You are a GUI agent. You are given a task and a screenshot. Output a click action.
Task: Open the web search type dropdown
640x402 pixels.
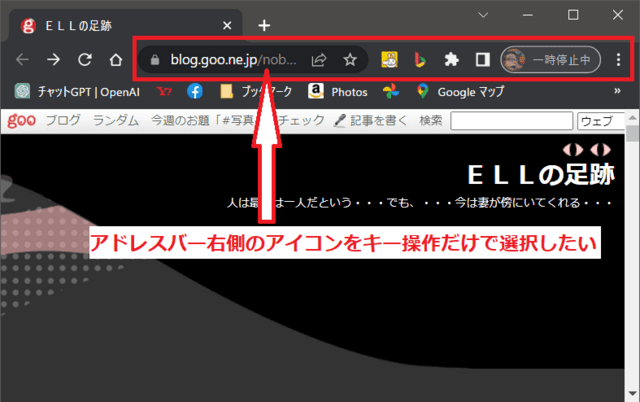[601, 121]
